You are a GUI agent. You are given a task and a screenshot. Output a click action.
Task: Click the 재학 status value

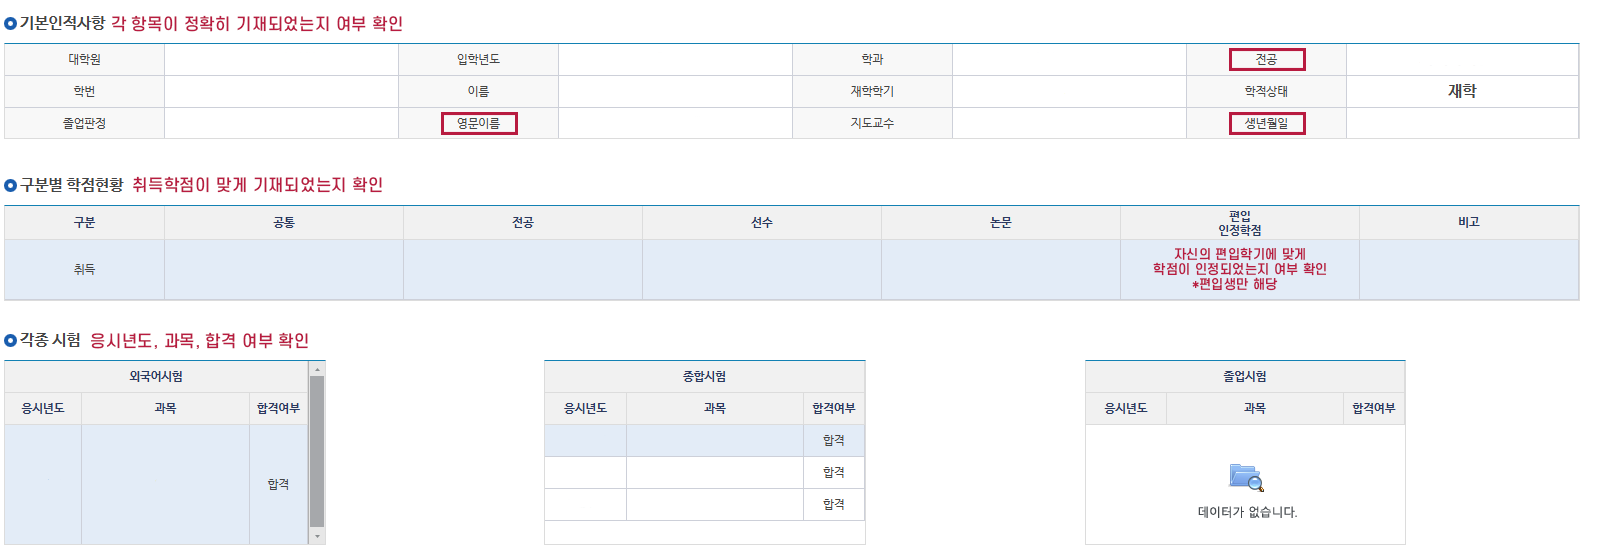click(1461, 92)
